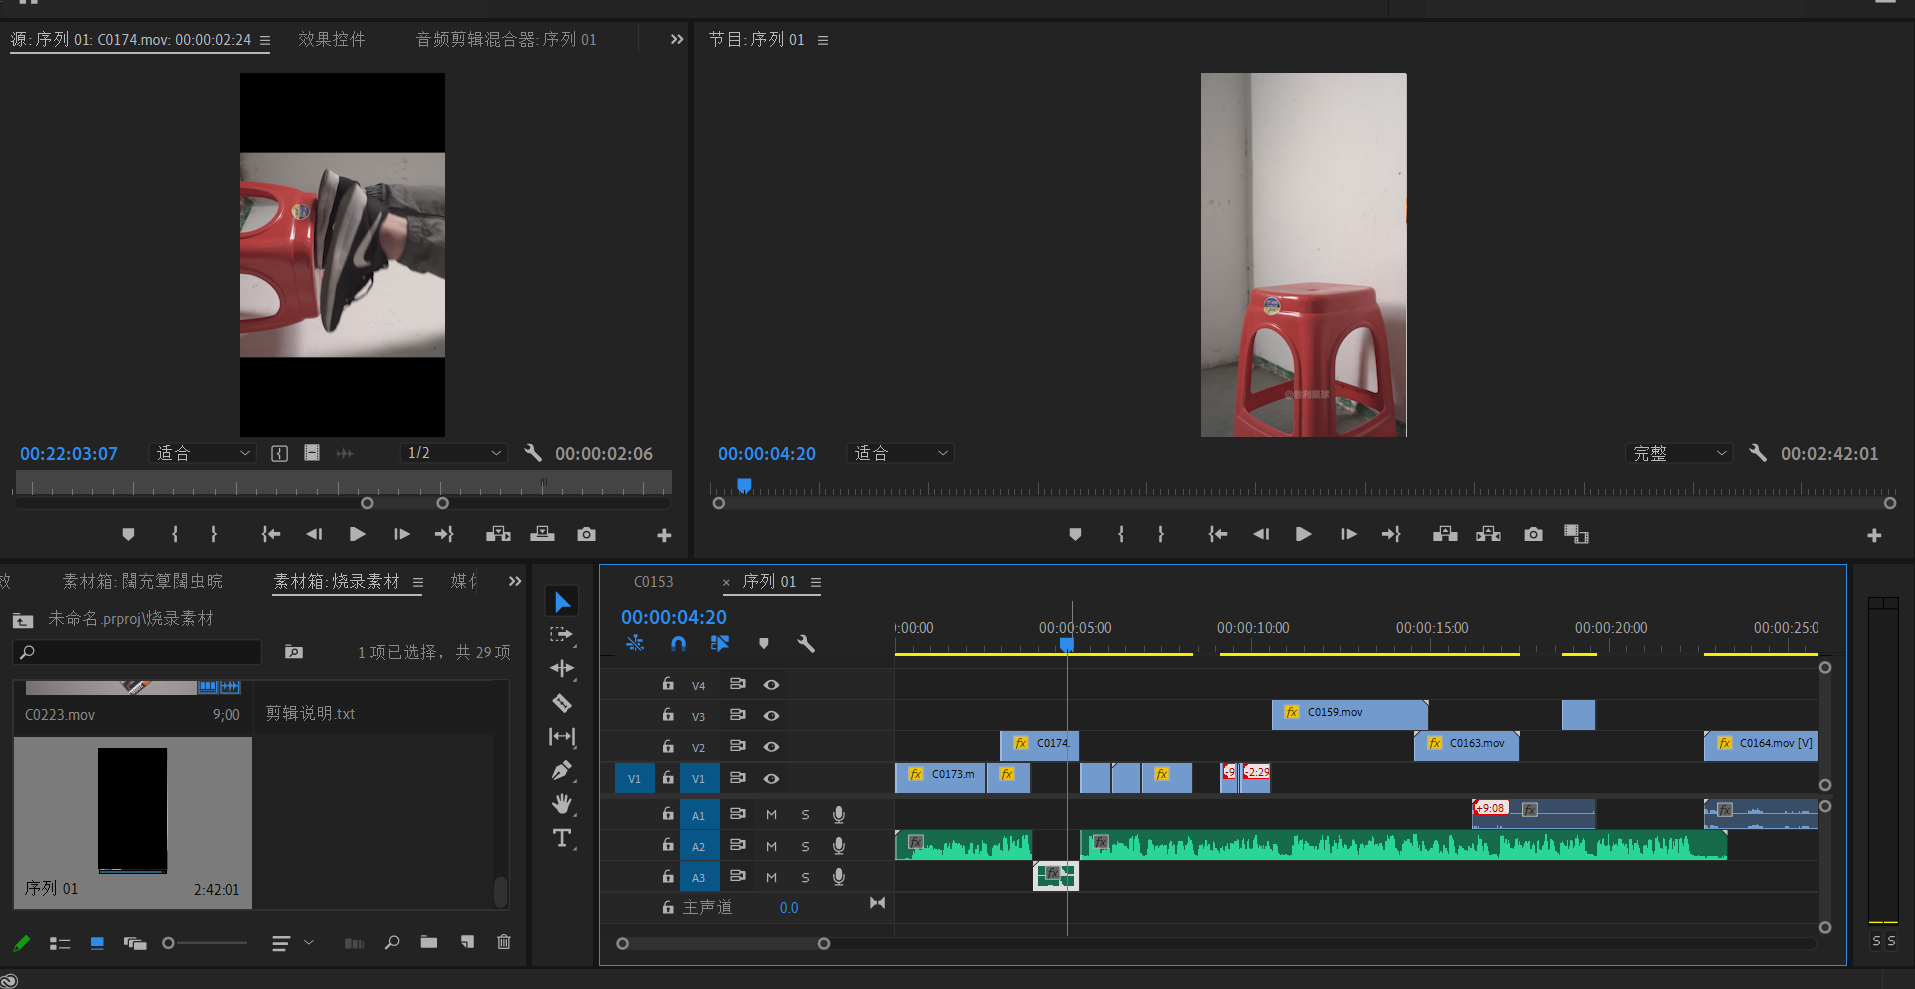Switch to the C0153 timeline tab

(654, 582)
